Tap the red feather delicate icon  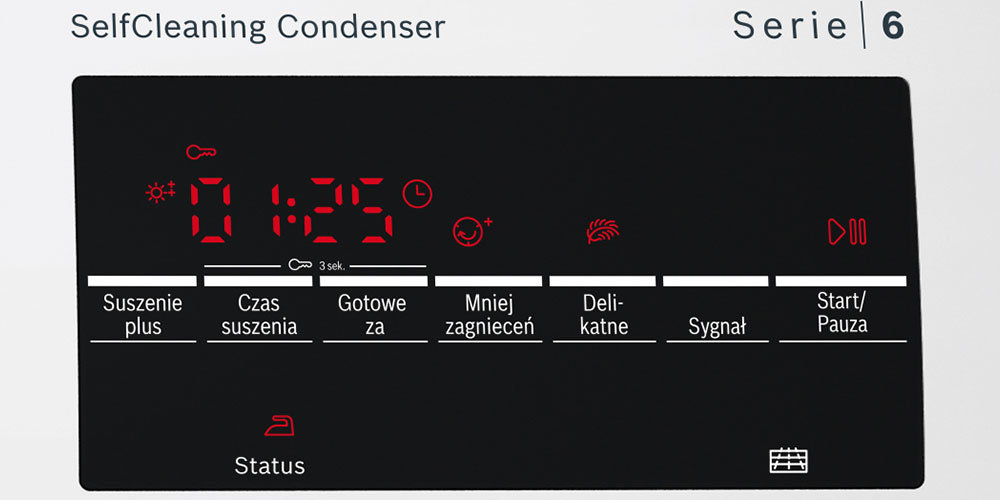[603, 231]
